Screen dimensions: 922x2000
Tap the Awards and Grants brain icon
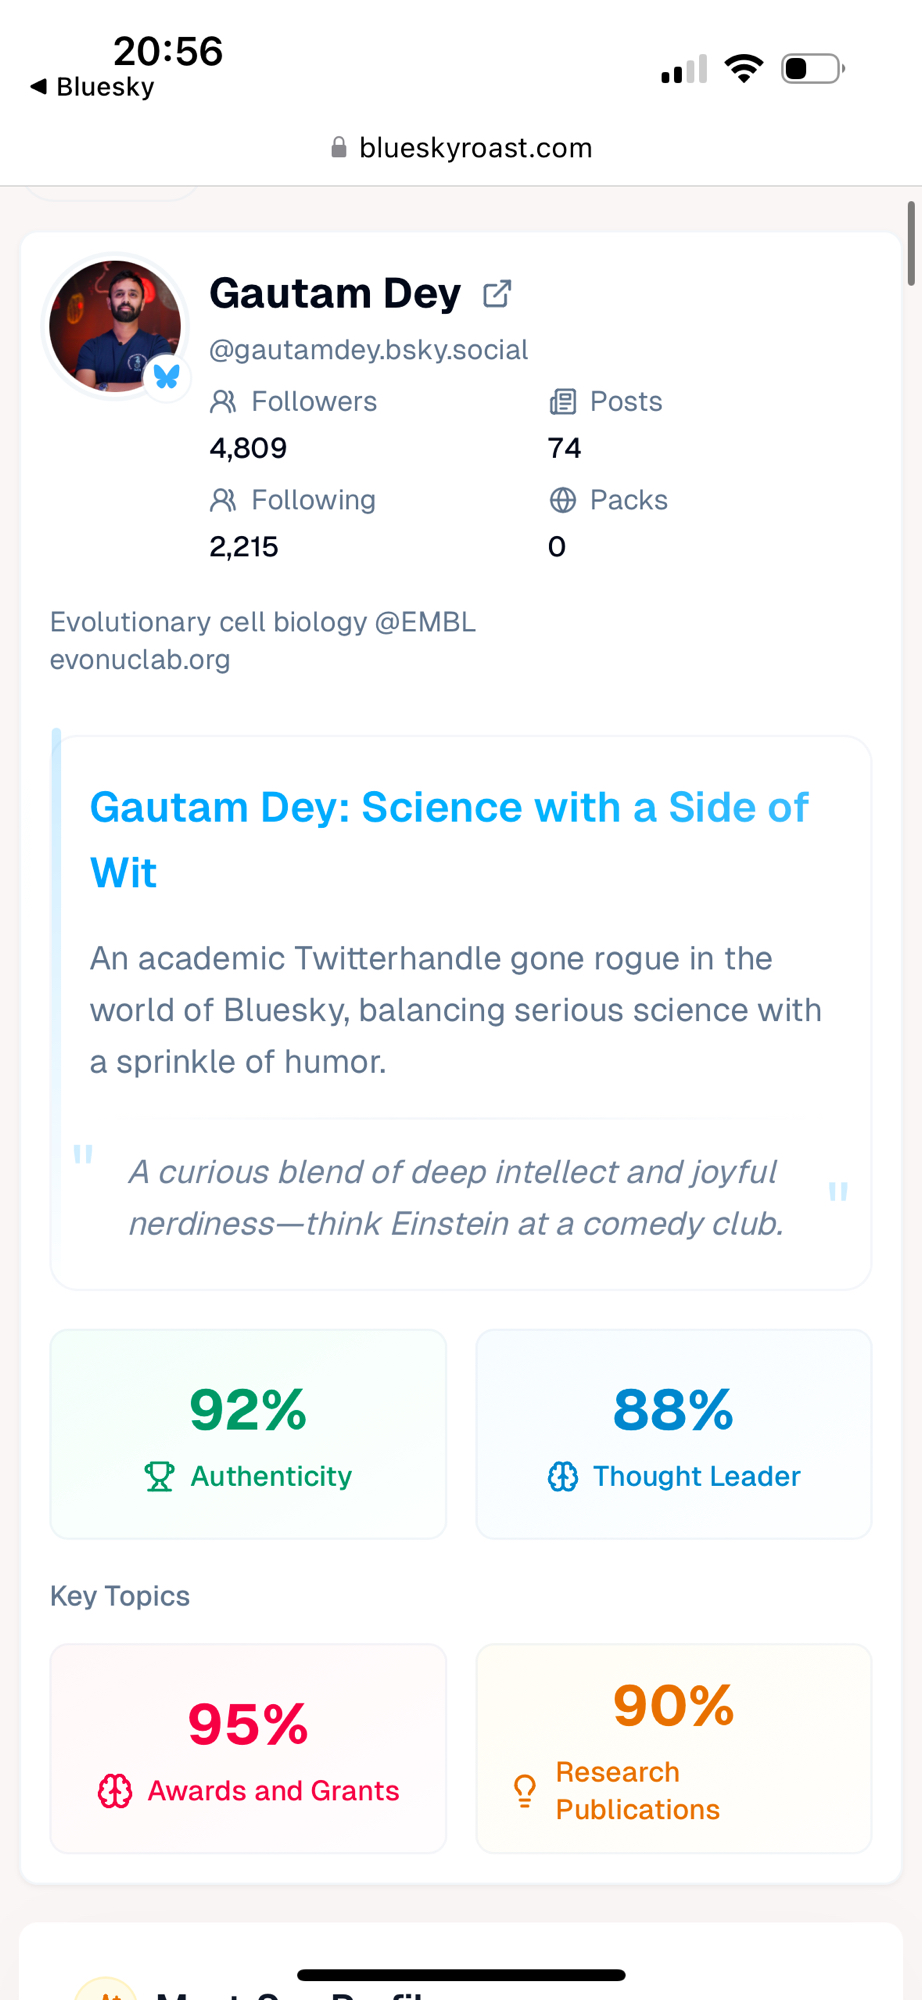115,1791
